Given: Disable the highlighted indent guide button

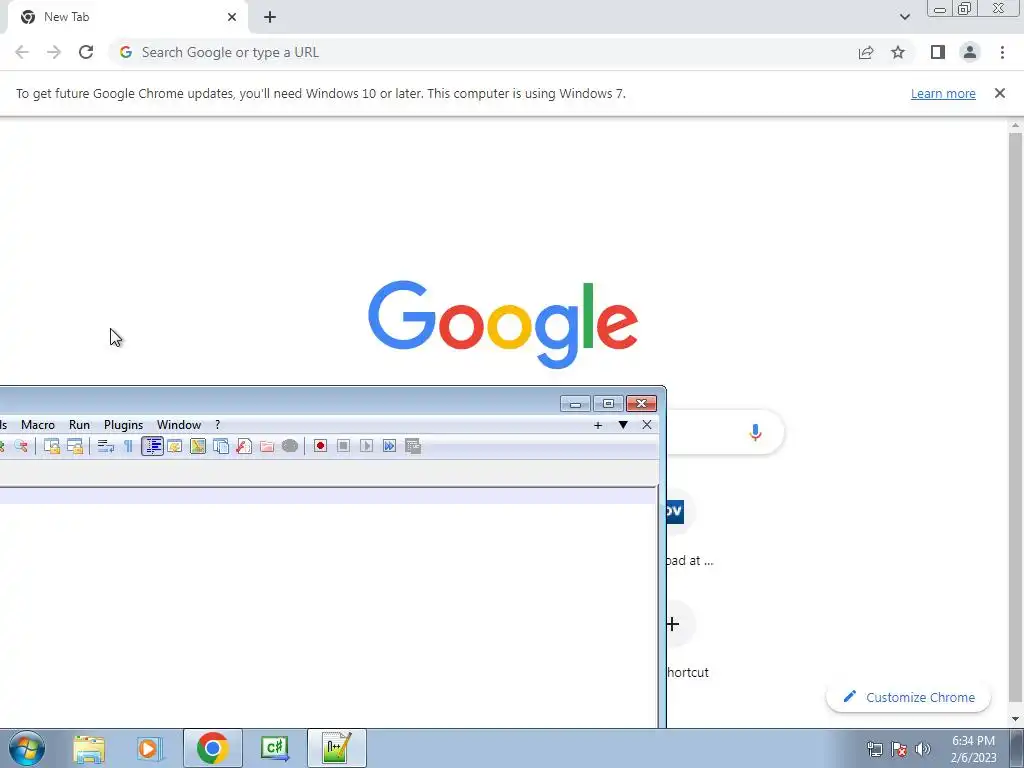Looking at the screenshot, I should pos(152,446).
